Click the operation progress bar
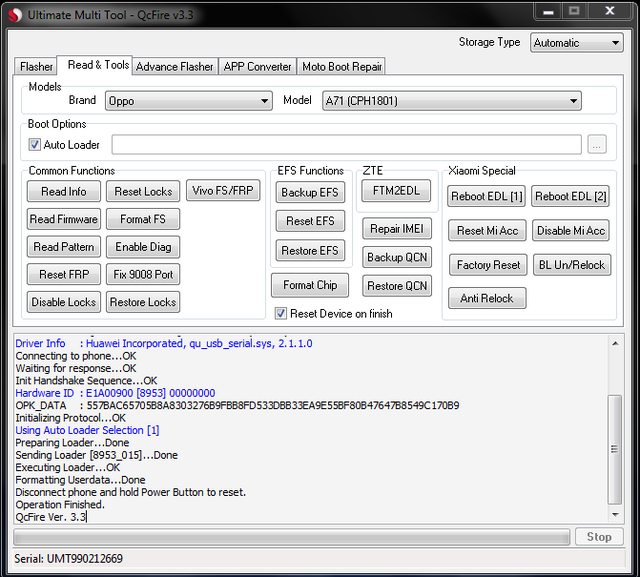This screenshot has width=640, height=577. [x=291, y=537]
